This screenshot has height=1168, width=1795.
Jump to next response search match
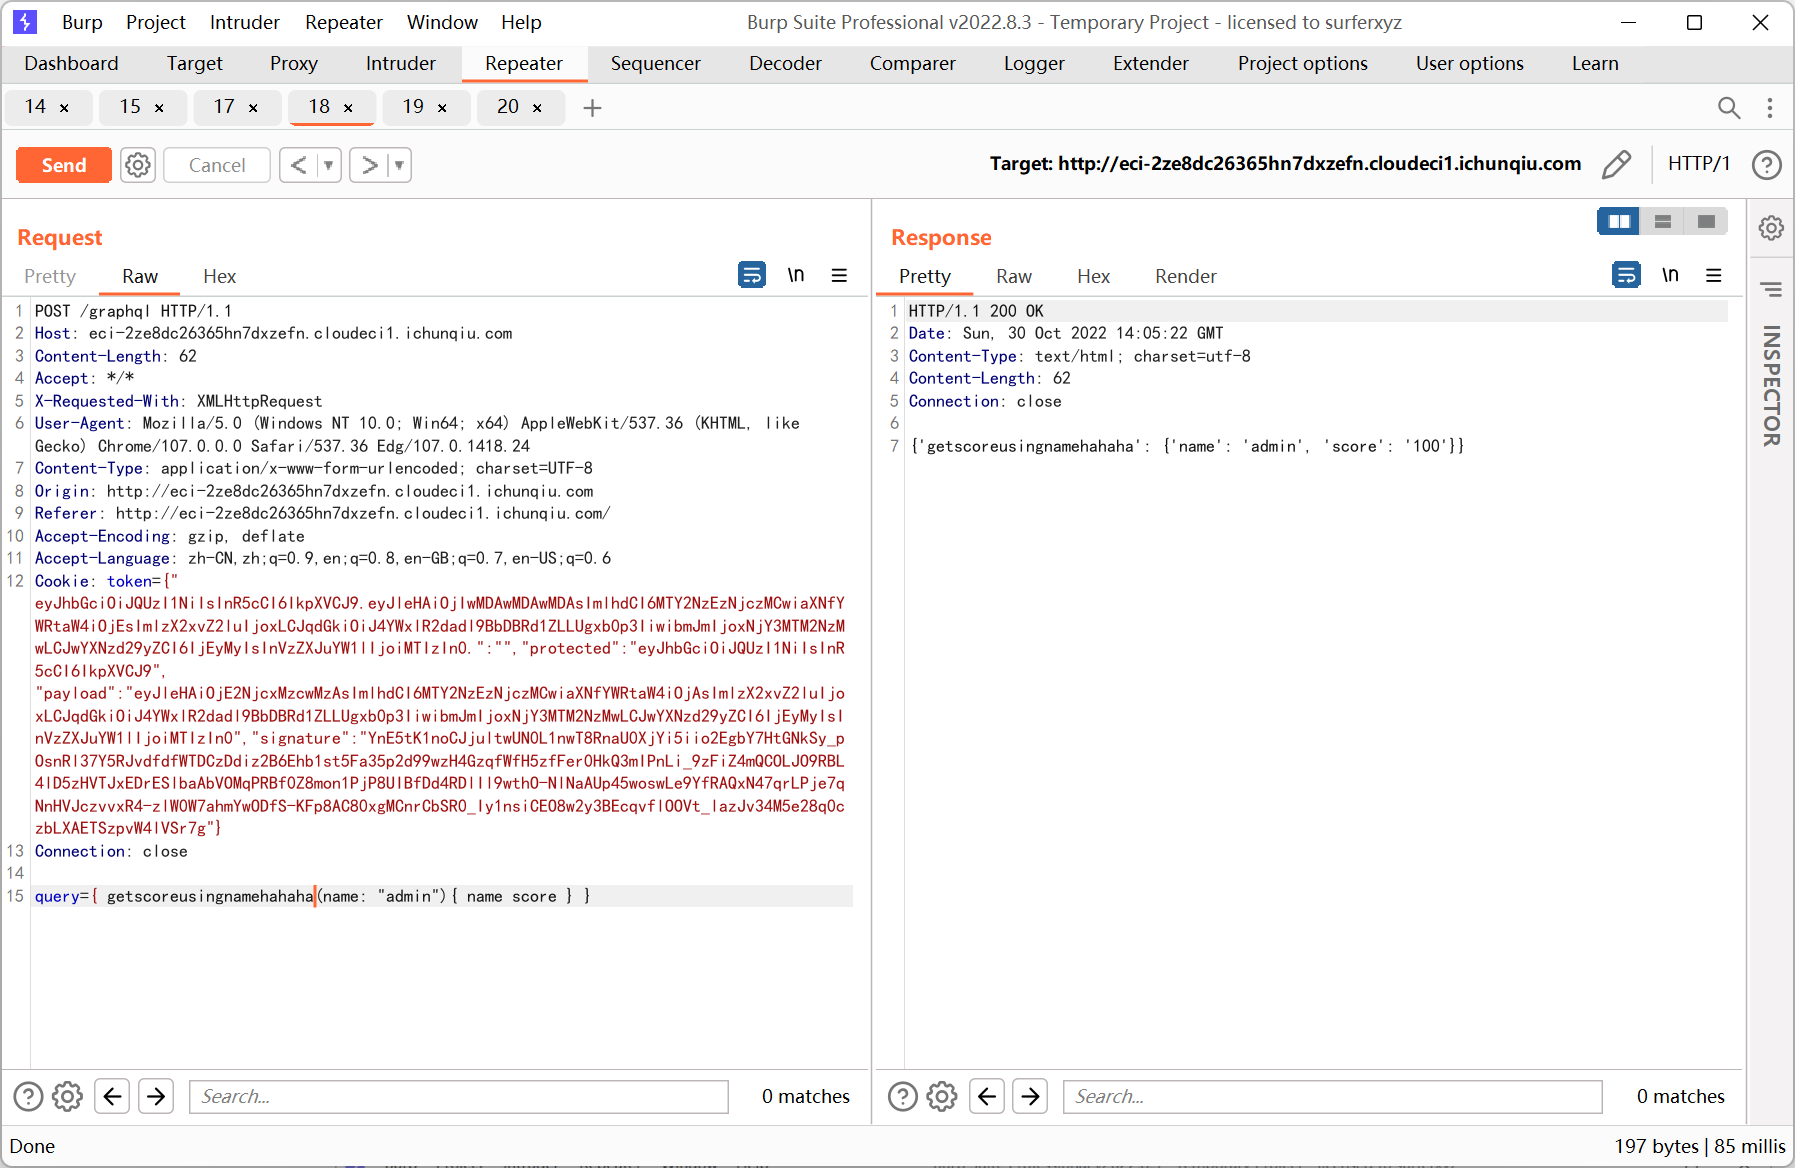pyautogui.click(x=1031, y=1097)
